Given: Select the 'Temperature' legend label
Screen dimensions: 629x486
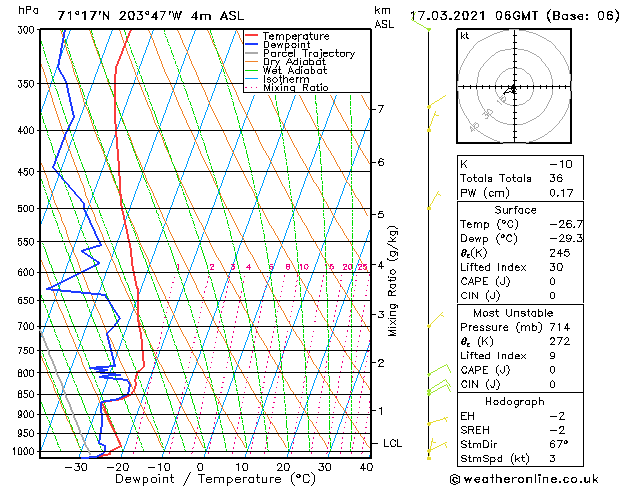Looking at the screenshot, I should (296, 36).
